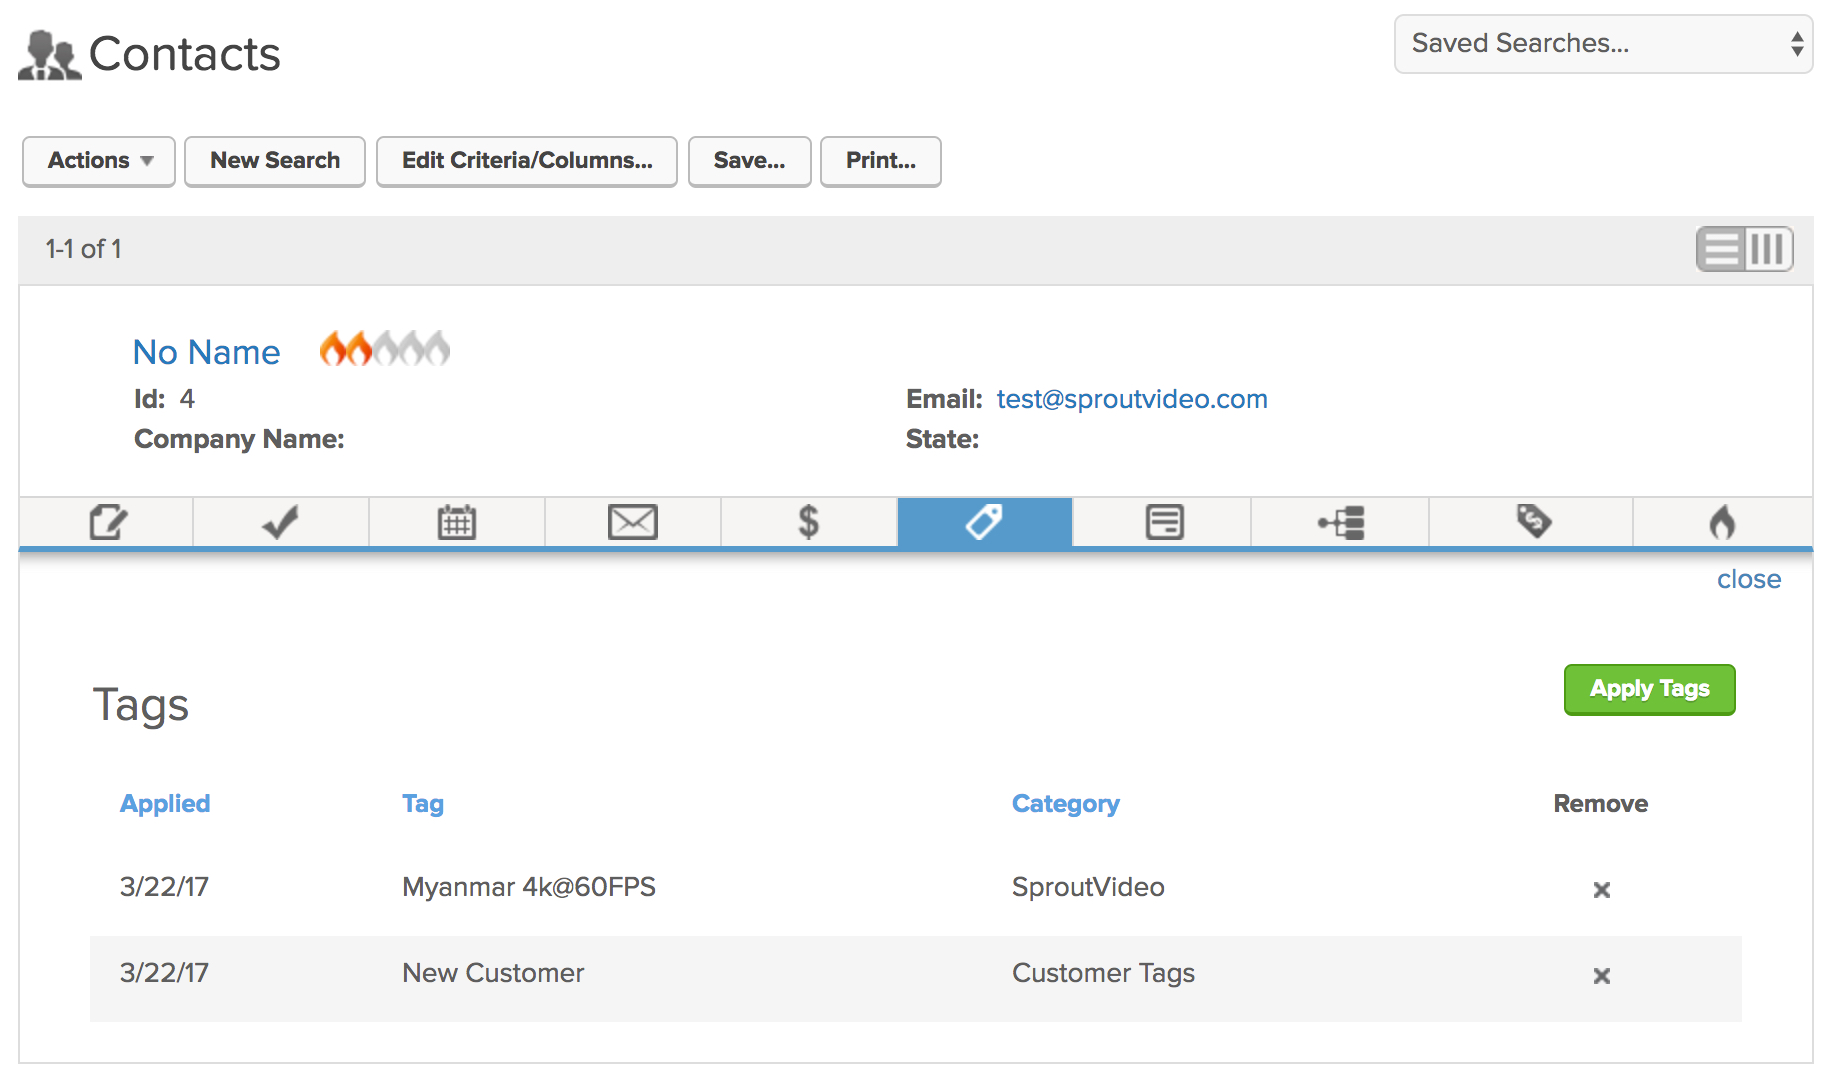This screenshot has height=1072, width=1832.
Task: Remove the New Customer tag
Action: coord(1601,975)
